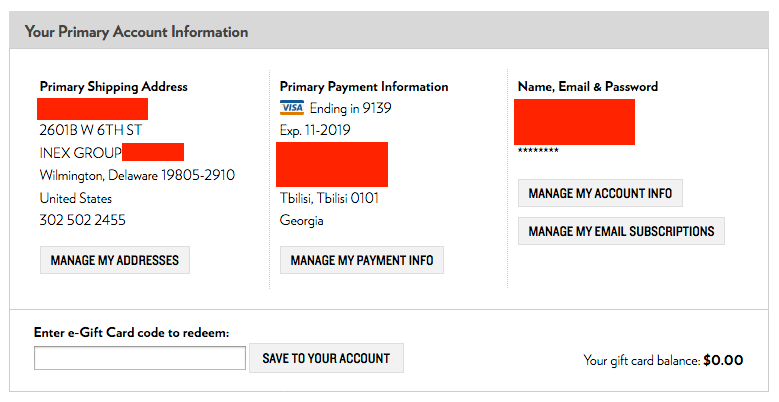Click the card ending in 9139 text
The height and width of the screenshot is (402, 779).
click(x=350, y=108)
